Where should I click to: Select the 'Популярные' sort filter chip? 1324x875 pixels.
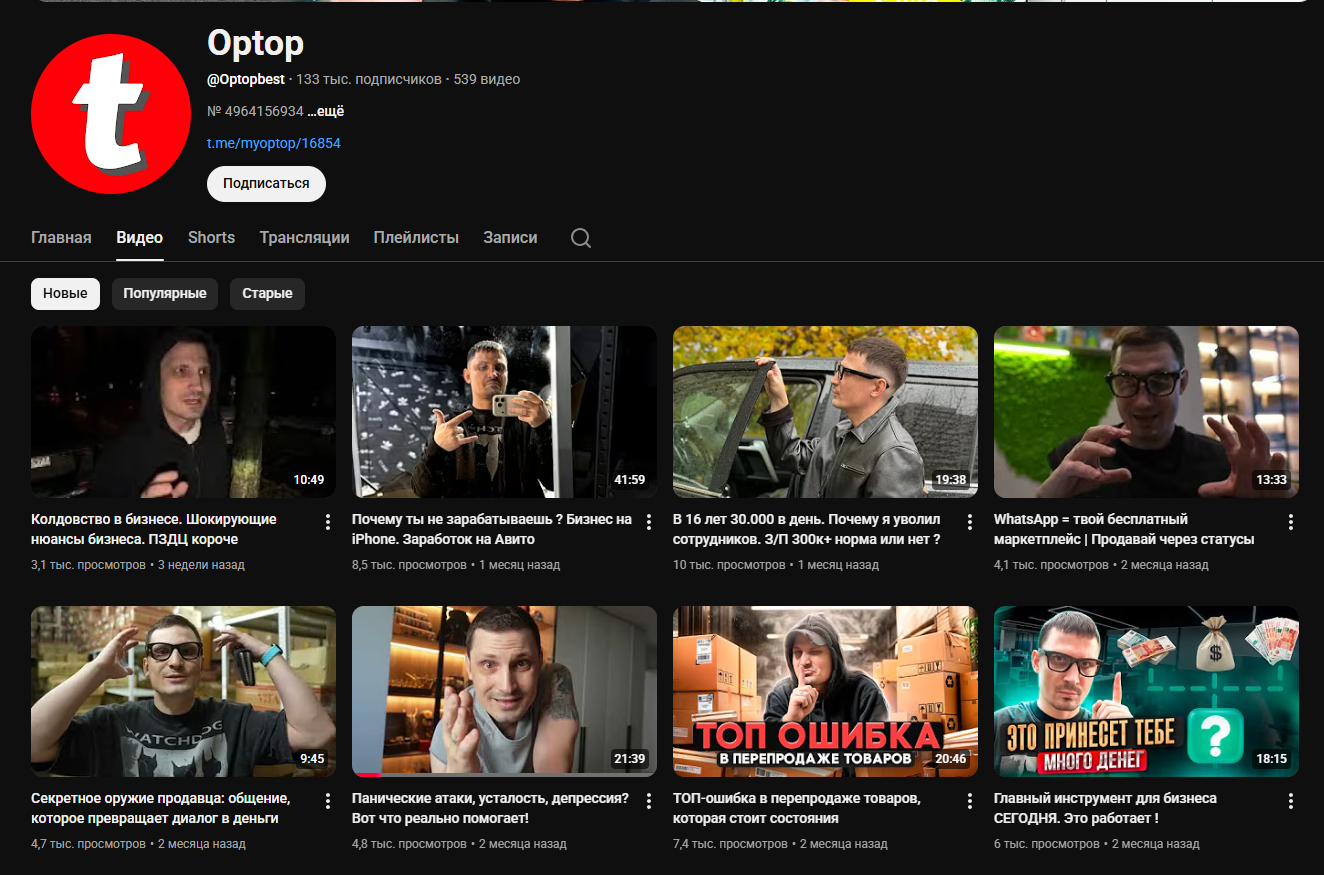point(165,294)
